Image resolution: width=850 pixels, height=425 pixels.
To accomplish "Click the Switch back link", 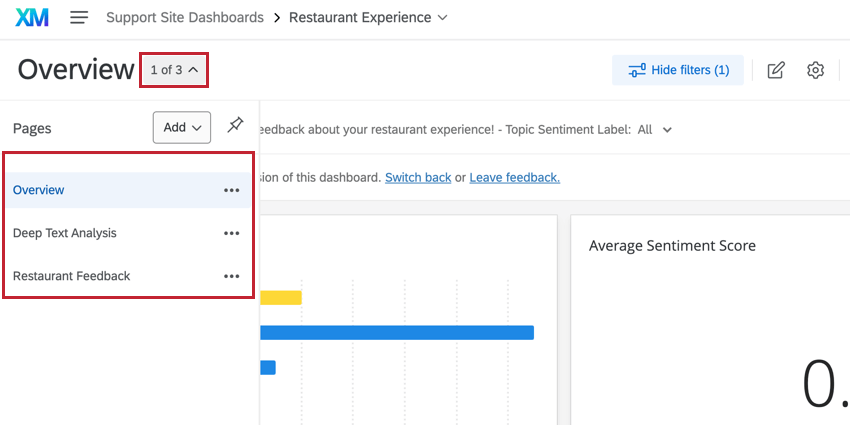I will (418, 177).
